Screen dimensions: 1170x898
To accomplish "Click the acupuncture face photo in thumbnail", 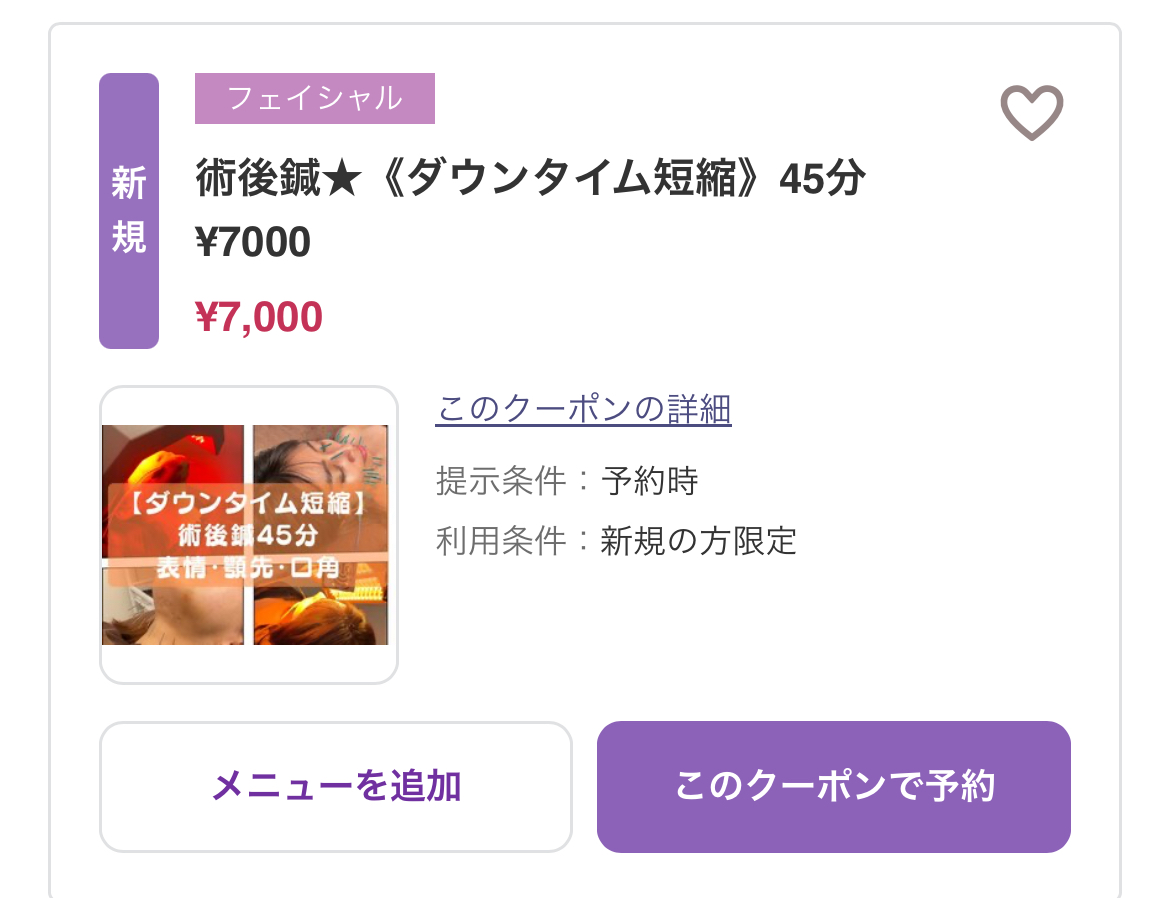I will 322,455.
